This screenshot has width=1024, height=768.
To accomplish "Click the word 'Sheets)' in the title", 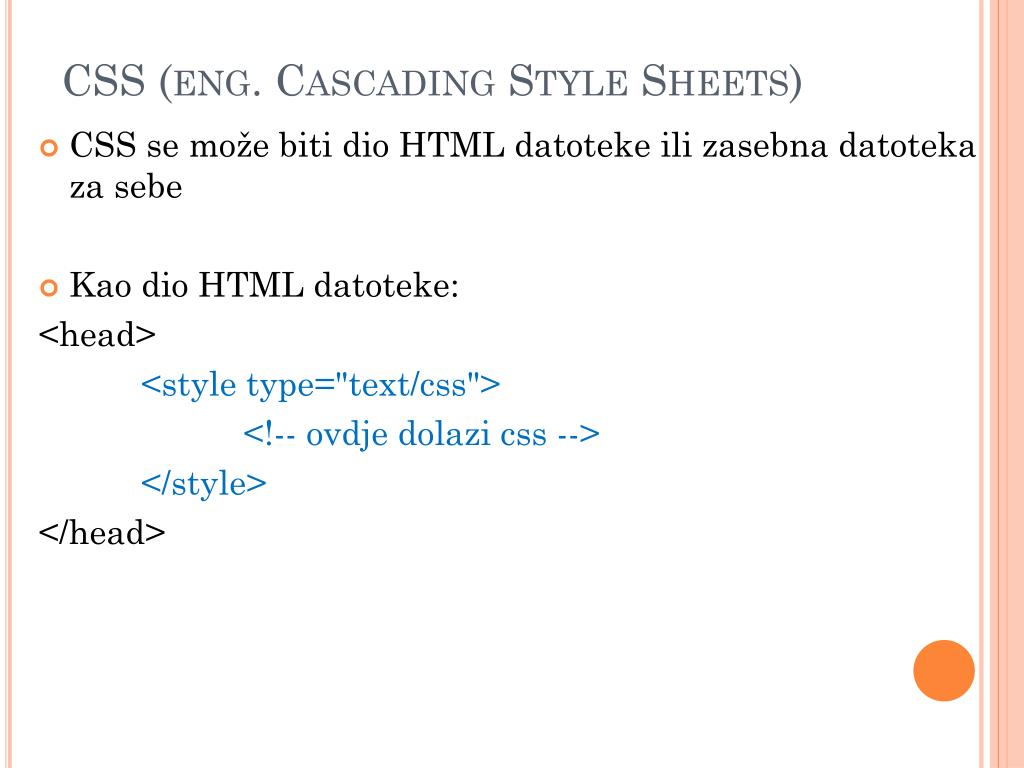I will [x=721, y=82].
